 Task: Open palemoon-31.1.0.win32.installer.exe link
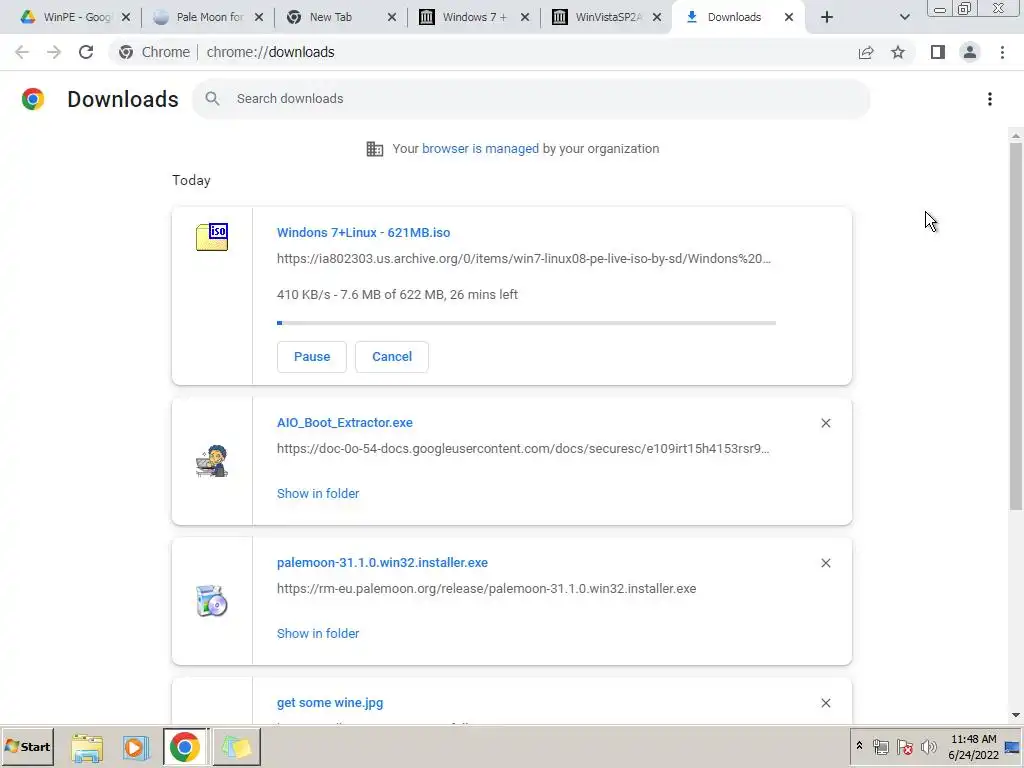tap(382, 562)
